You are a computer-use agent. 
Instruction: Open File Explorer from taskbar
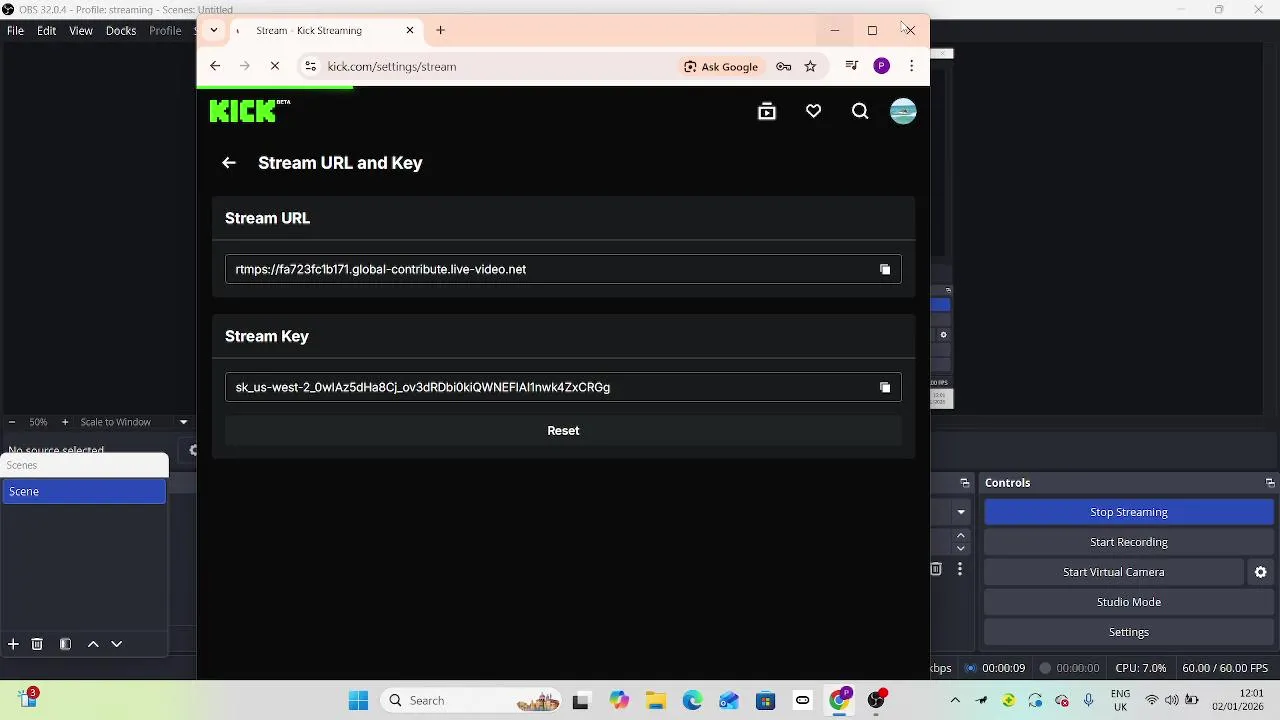[655, 700]
